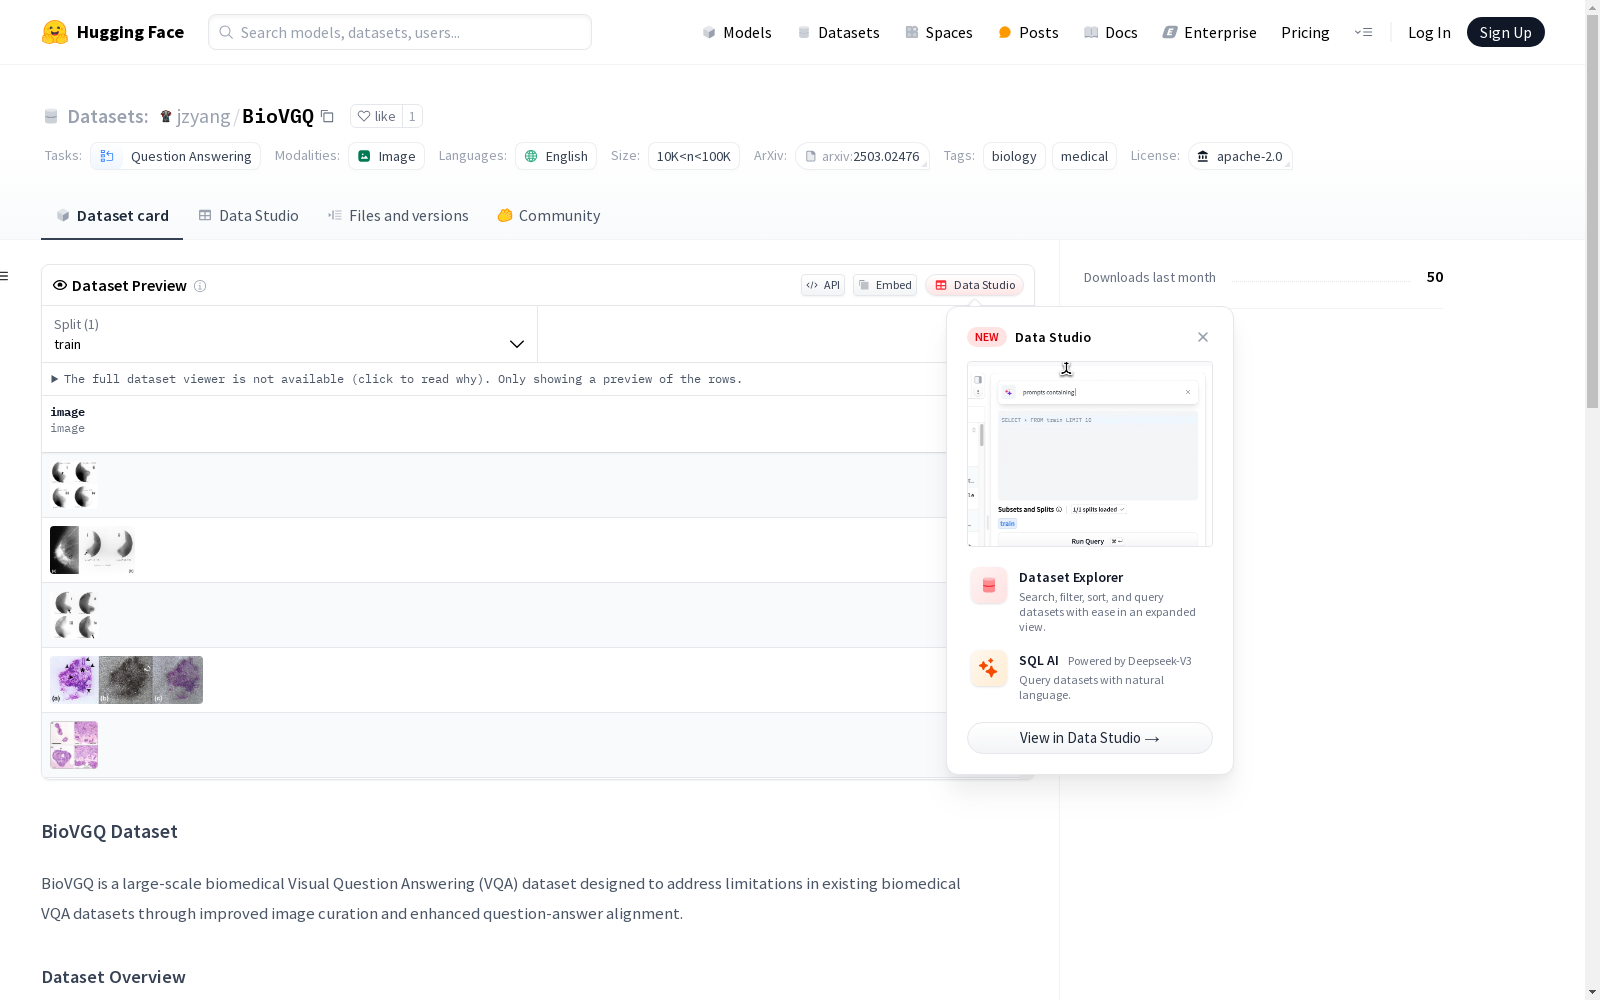Click the Downloads last month value 50
Screen dimensions: 1600x1000
tap(1435, 277)
